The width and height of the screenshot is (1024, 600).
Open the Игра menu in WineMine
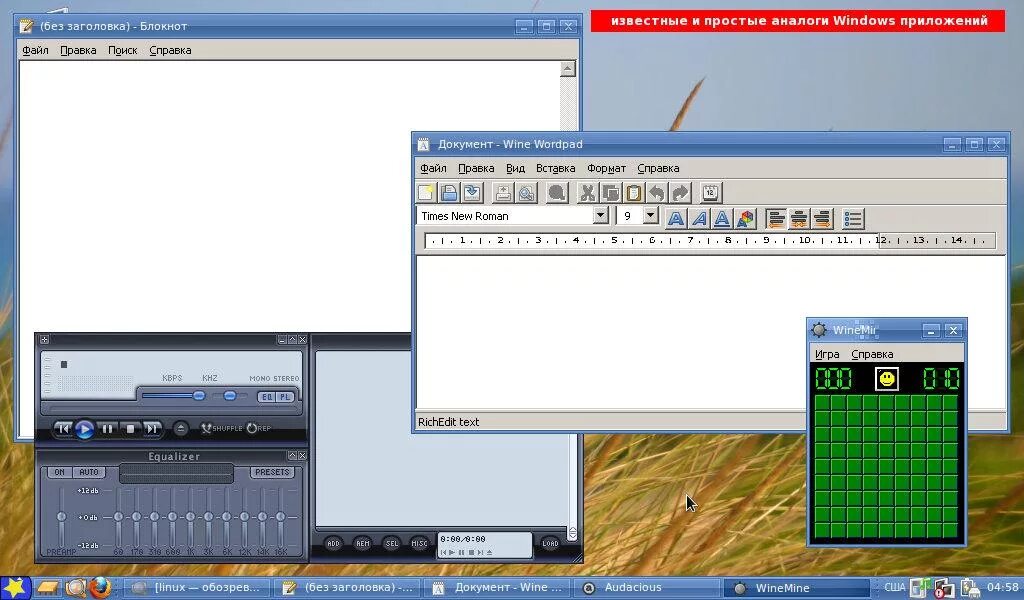tap(827, 355)
